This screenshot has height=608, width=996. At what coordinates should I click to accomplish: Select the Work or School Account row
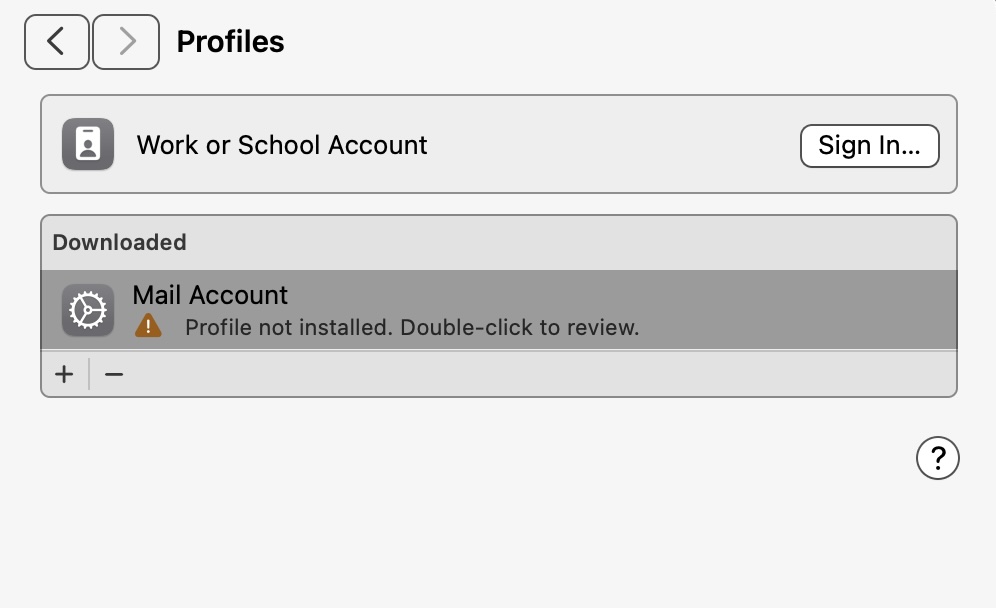point(499,144)
